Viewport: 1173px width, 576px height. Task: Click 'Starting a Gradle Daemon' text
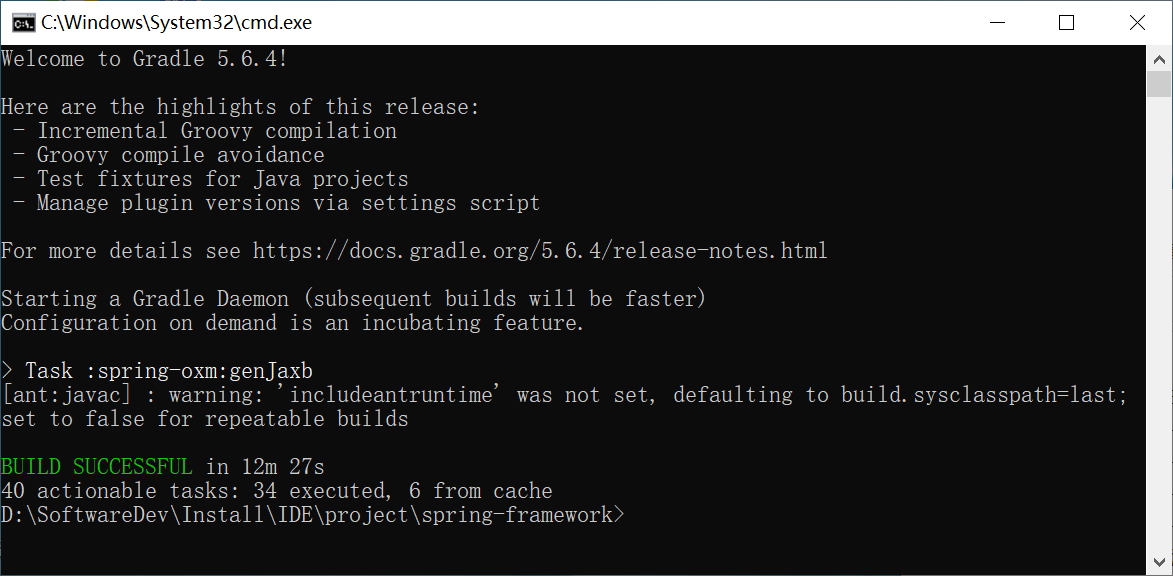(x=145, y=299)
